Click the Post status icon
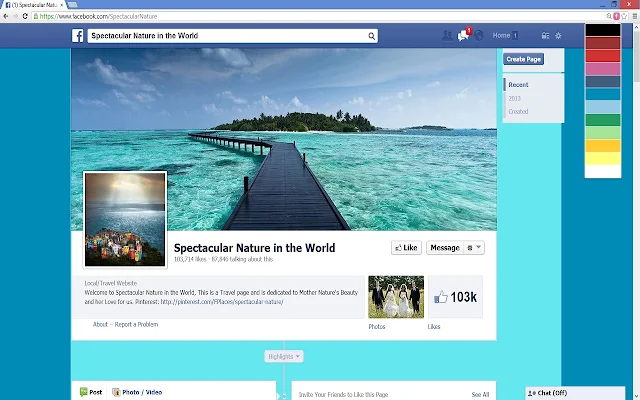Image resolution: width=640 pixels, height=400 pixels. tap(84, 392)
